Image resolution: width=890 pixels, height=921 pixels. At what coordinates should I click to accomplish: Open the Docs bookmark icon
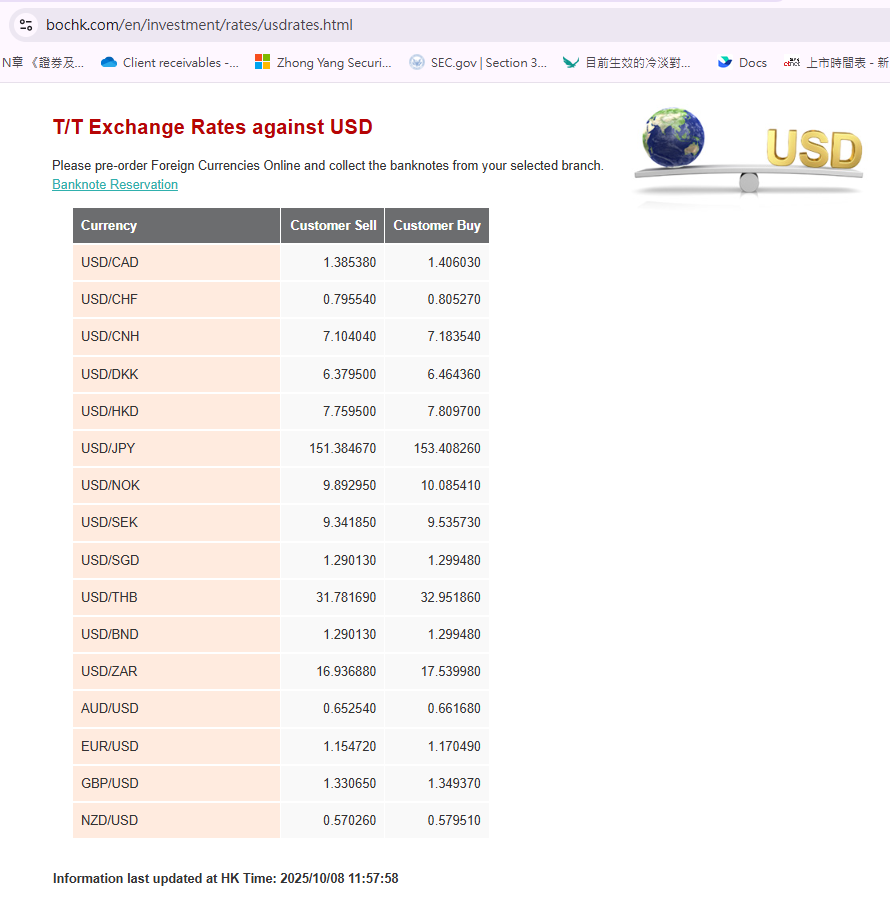tap(725, 62)
